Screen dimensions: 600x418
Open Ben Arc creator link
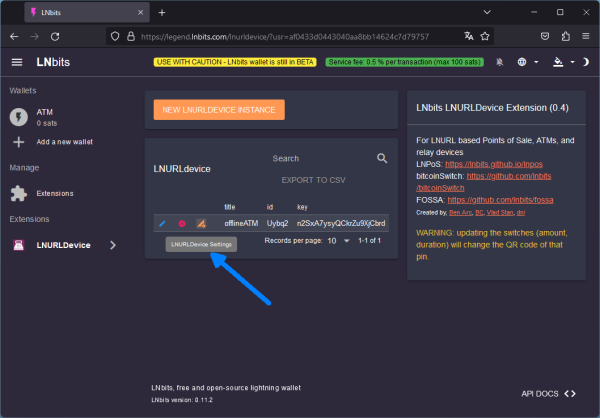[x=460, y=212]
